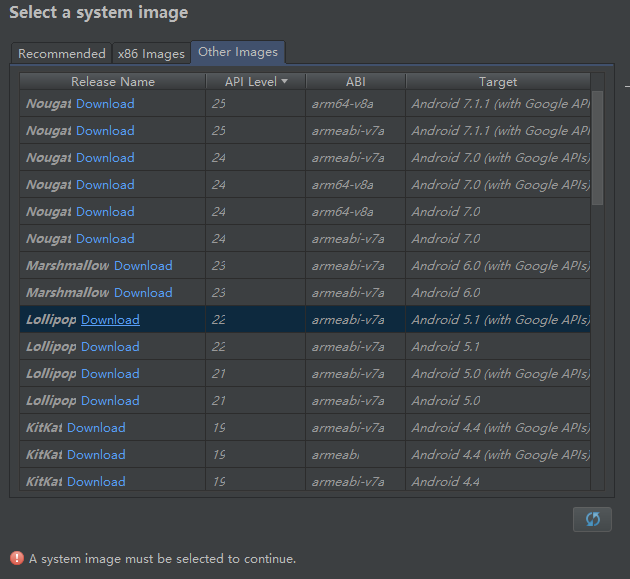This screenshot has width=630, height=579.
Task: Switch to the Recommended tab
Action: [x=61, y=53]
